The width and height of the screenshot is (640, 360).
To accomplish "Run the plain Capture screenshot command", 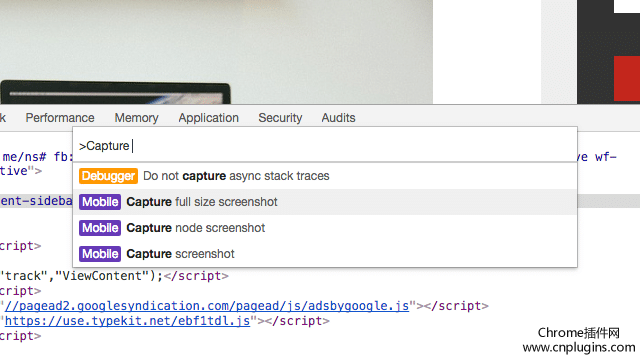I will [325, 254].
